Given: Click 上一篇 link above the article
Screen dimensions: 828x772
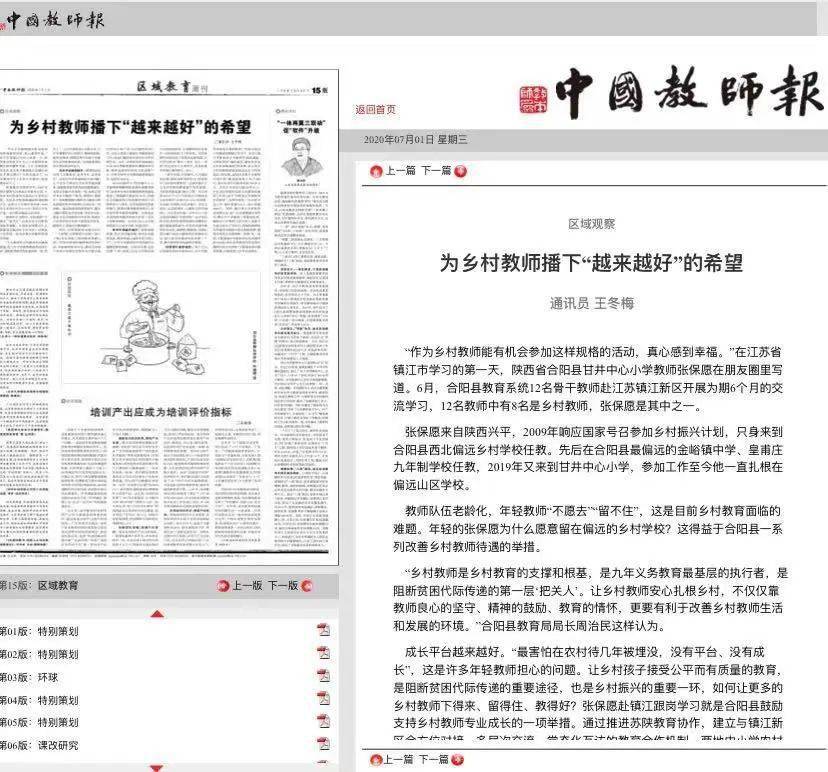Looking at the screenshot, I should coord(400,170).
